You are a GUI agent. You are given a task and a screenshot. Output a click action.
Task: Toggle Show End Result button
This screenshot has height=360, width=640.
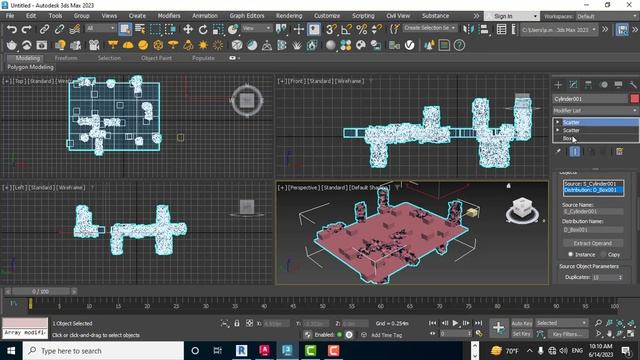(x=574, y=151)
